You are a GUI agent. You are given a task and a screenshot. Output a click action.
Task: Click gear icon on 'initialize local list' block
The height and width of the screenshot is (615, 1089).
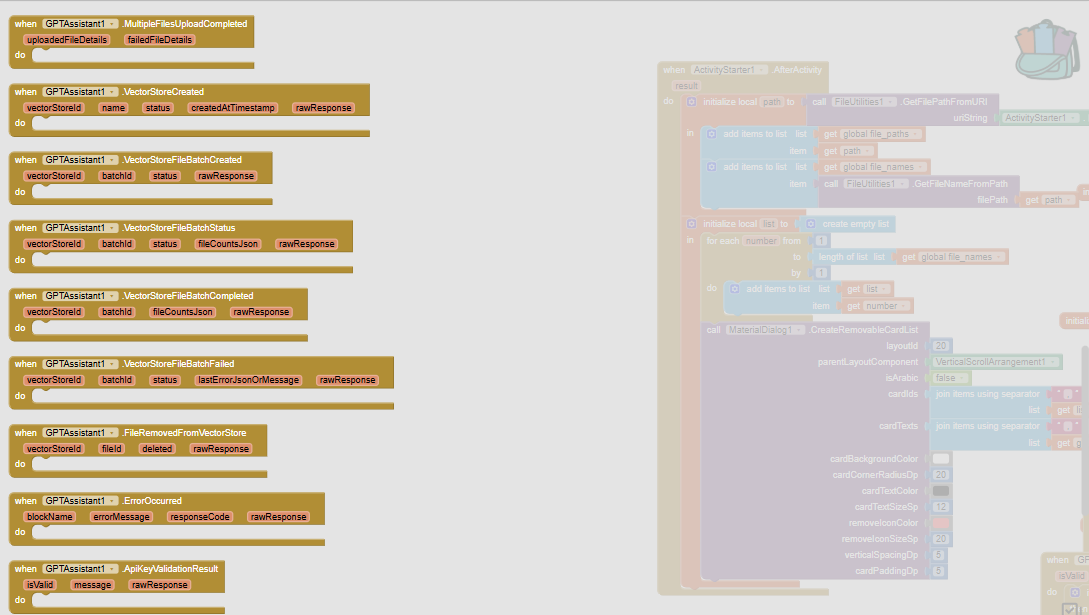pos(691,224)
